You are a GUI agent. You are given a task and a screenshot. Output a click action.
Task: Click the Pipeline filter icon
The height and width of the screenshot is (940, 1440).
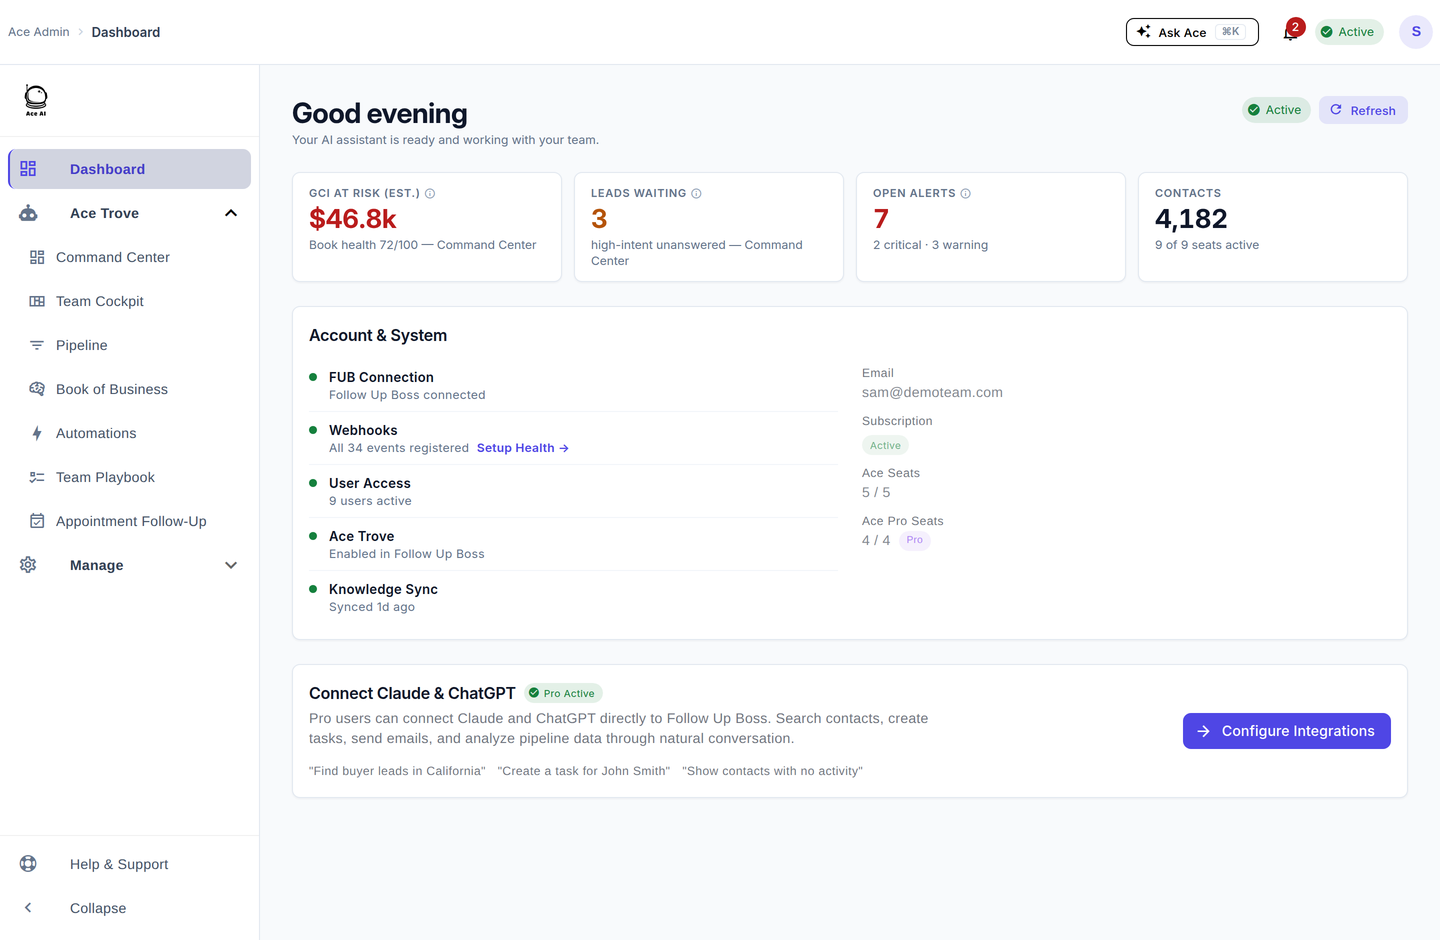pyautogui.click(x=37, y=345)
